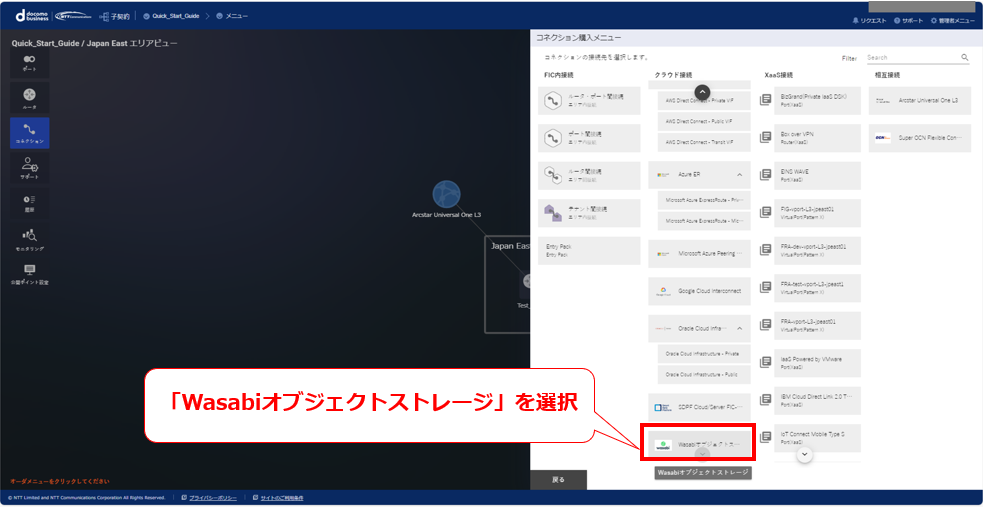
Task: Open the 管理者メニュー header menu
Action: (x=952, y=21)
